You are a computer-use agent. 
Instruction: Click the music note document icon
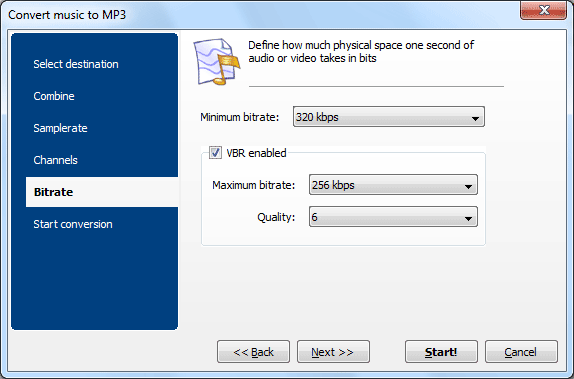click(x=217, y=61)
